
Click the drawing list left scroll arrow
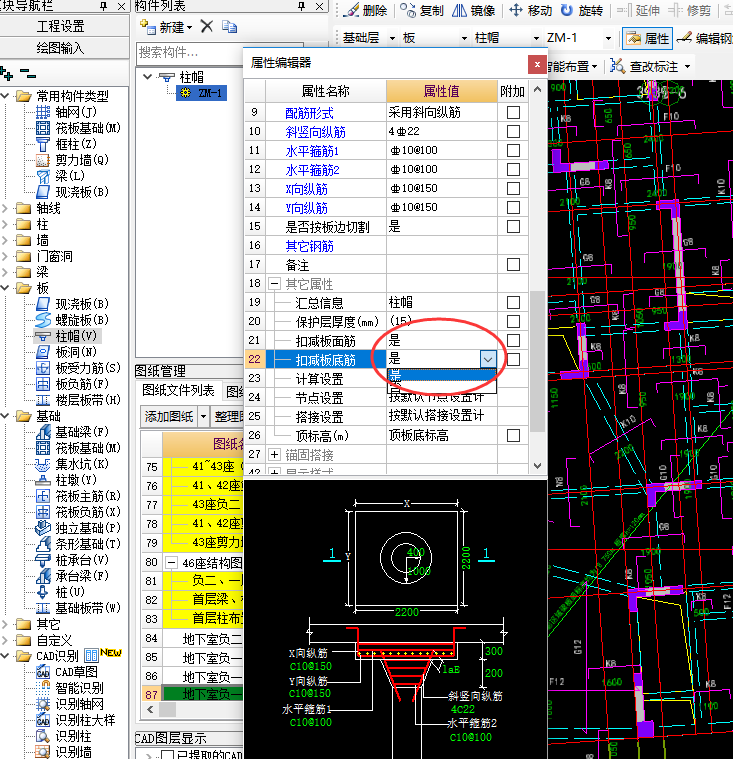[x=150, y=710]
